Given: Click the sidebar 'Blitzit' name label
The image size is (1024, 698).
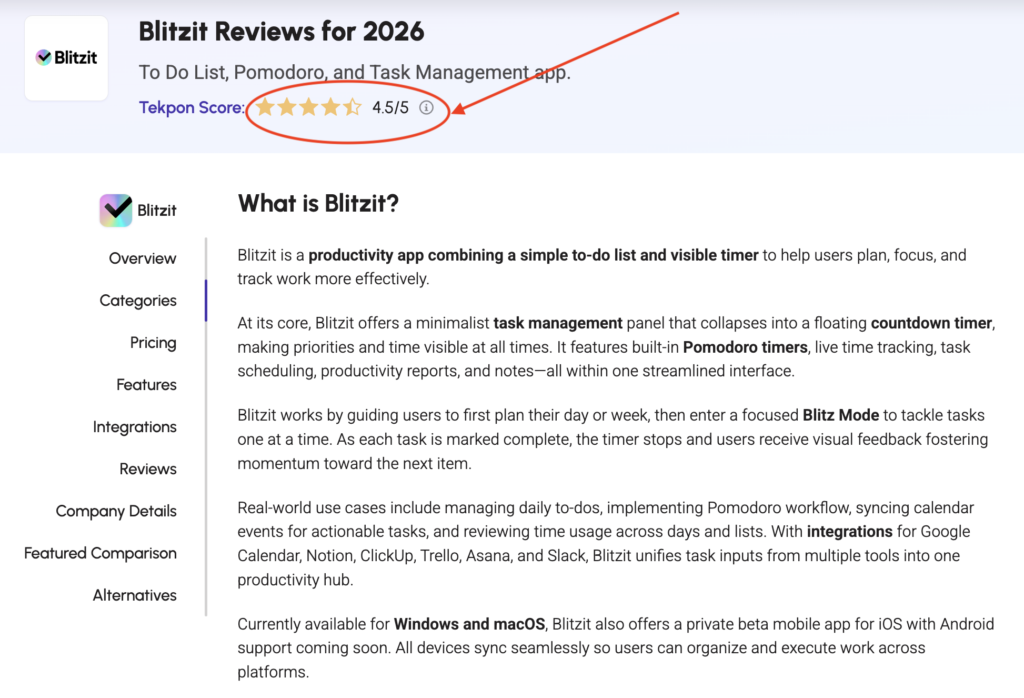Looking at the screenshot, I should [x=157, y=210].
